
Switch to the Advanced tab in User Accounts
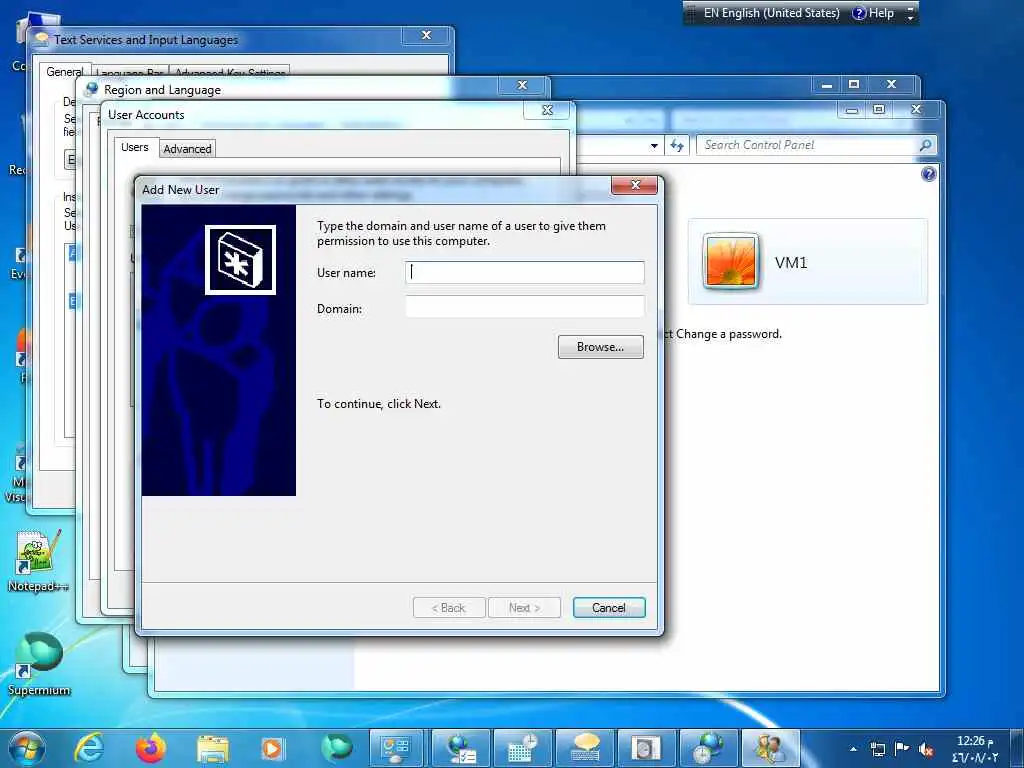[187, 149]
